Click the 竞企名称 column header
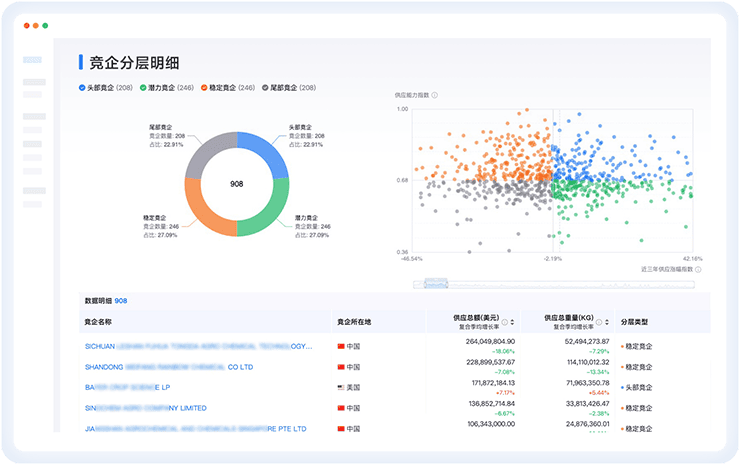The height and width of the screenshot is (465, 740). tap(99, 322)
